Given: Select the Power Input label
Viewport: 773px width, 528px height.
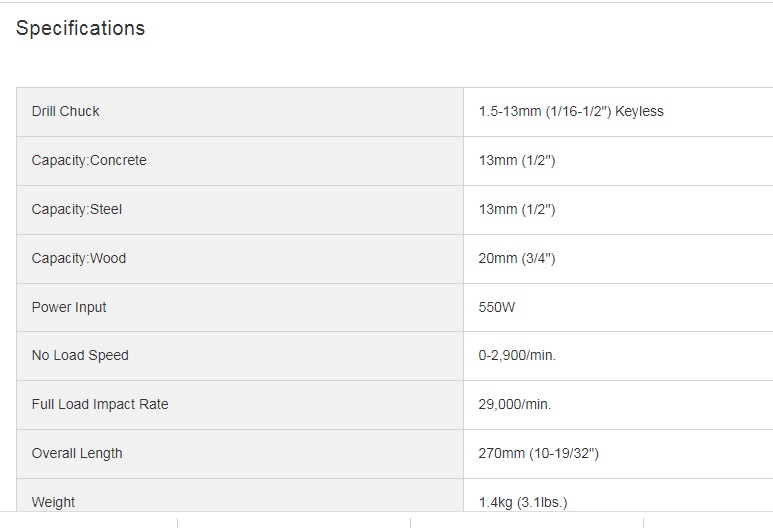Looking at the screenshot, I should (x=69, y=307).
